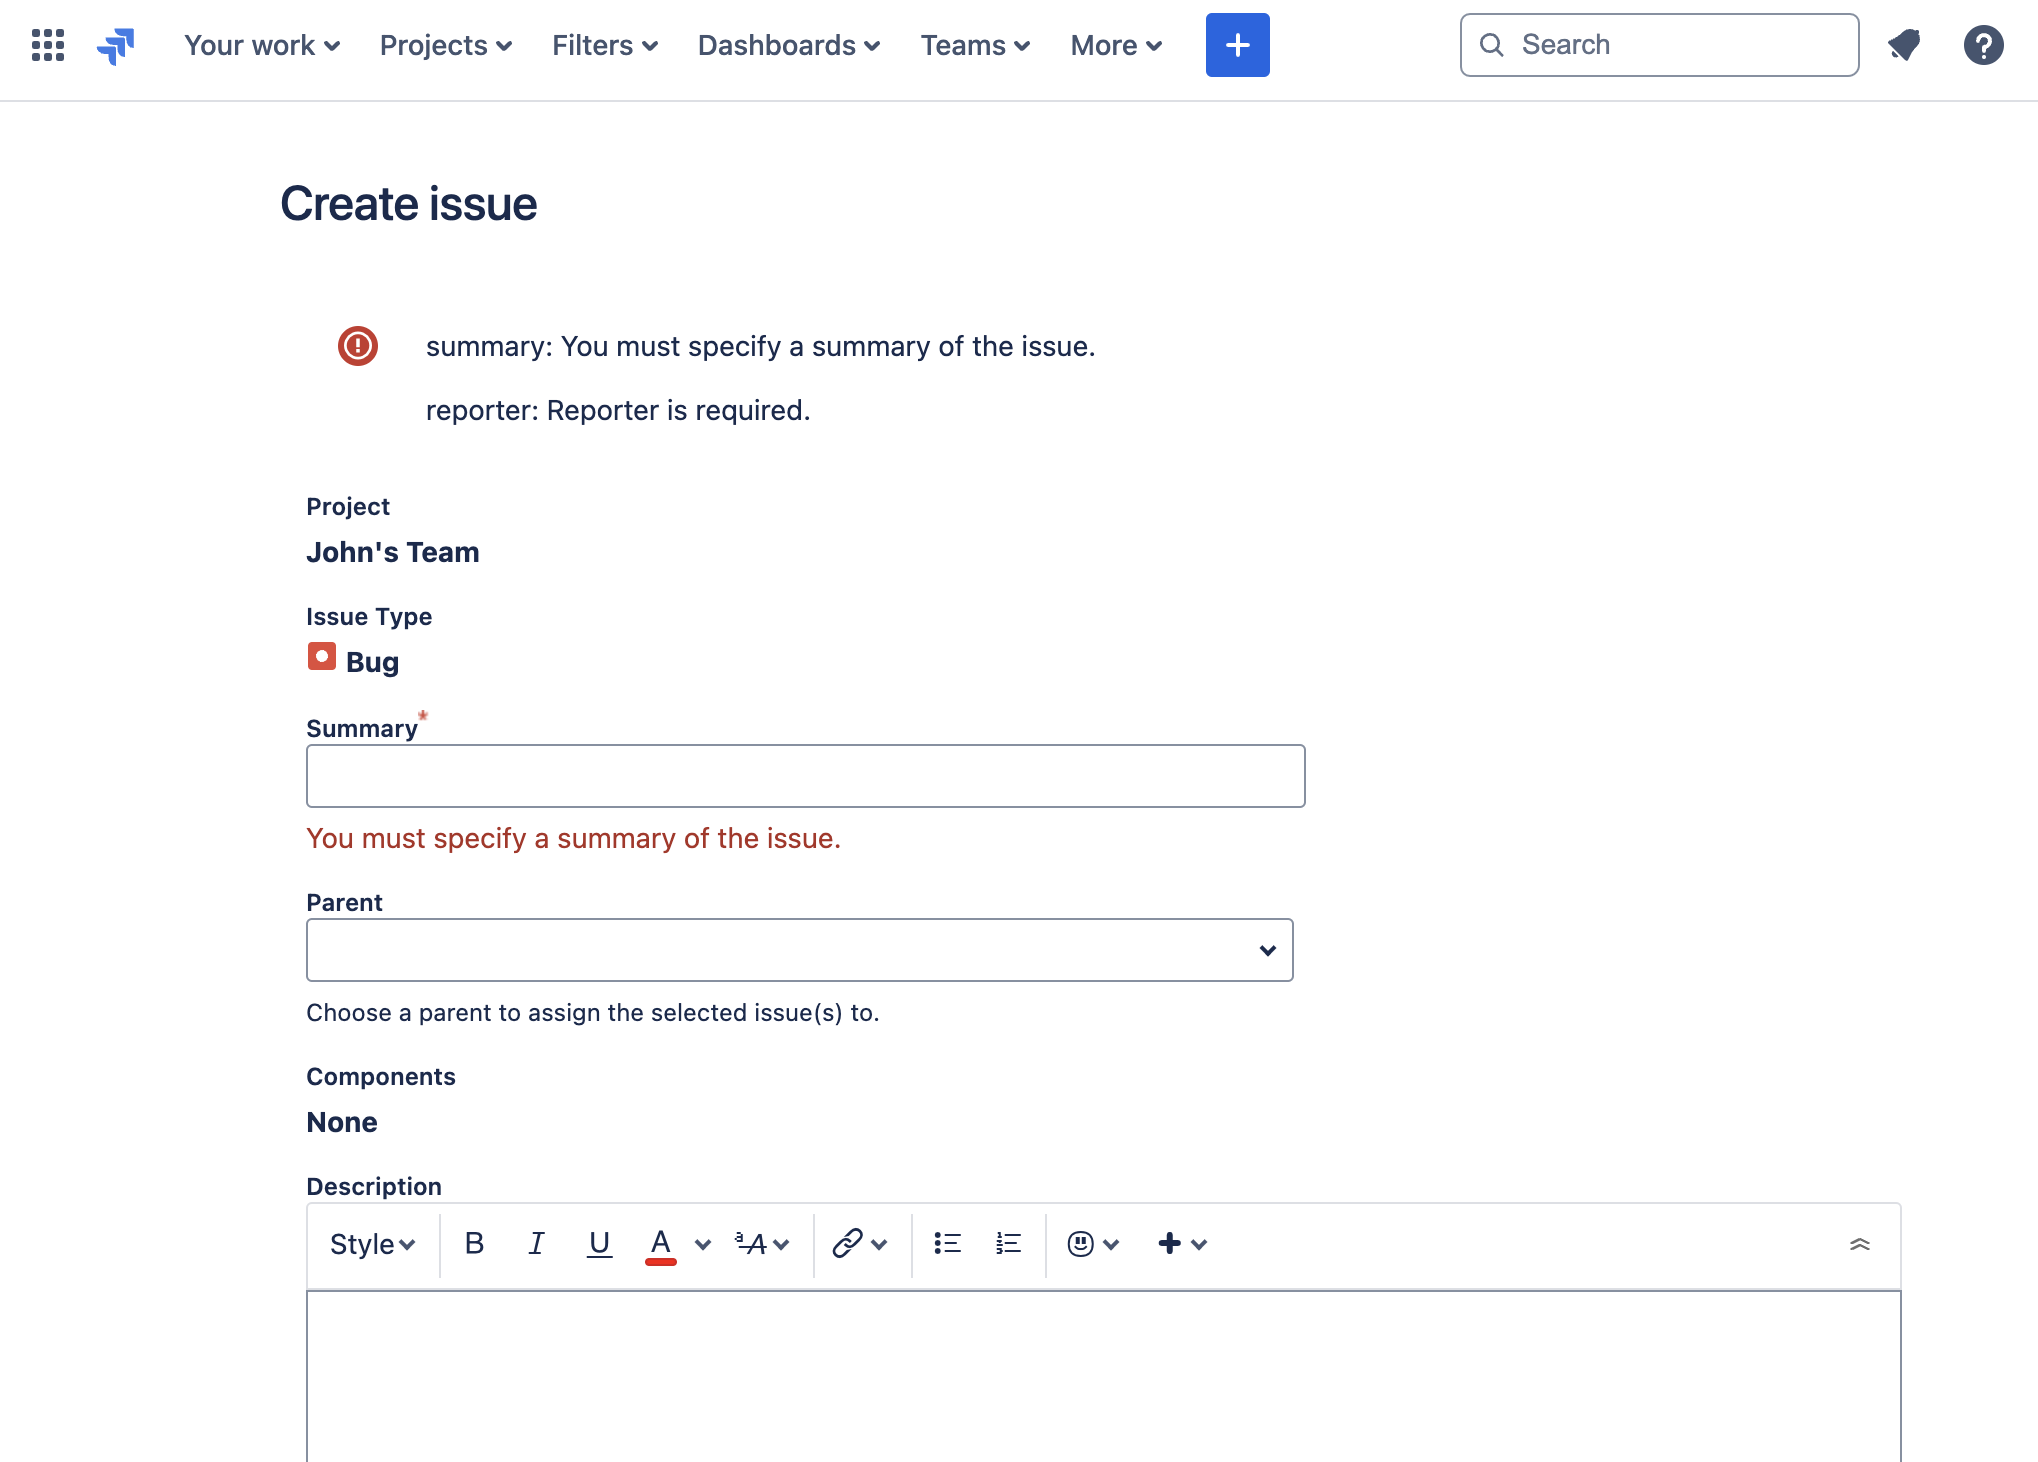Open the Dashboards menu
The height and width of the screenshot is (1462, 2038).
789,45
